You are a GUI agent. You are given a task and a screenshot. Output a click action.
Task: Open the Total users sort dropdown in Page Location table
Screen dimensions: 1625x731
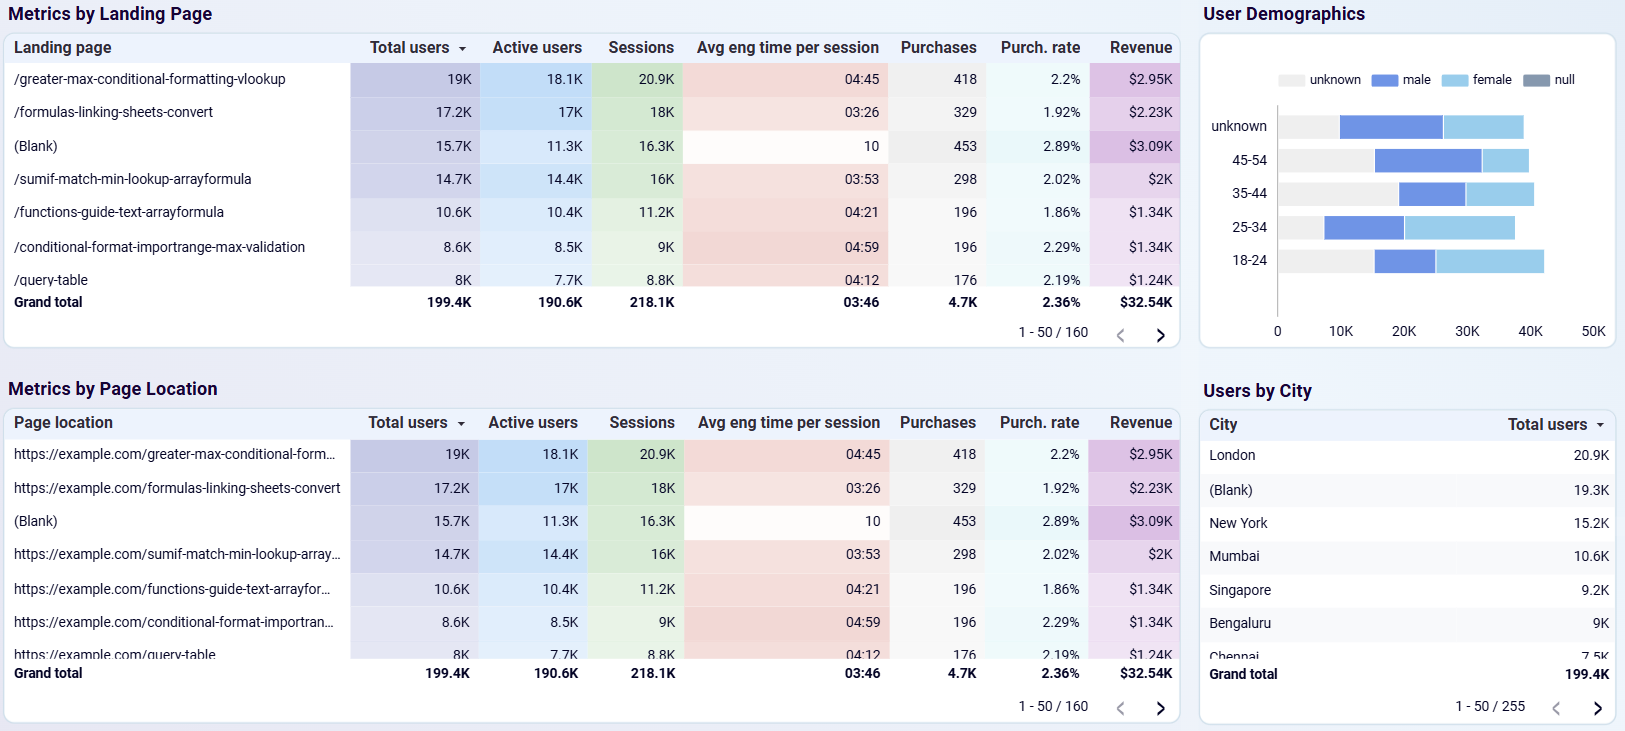pyautogui.click(x=463, y=422)
